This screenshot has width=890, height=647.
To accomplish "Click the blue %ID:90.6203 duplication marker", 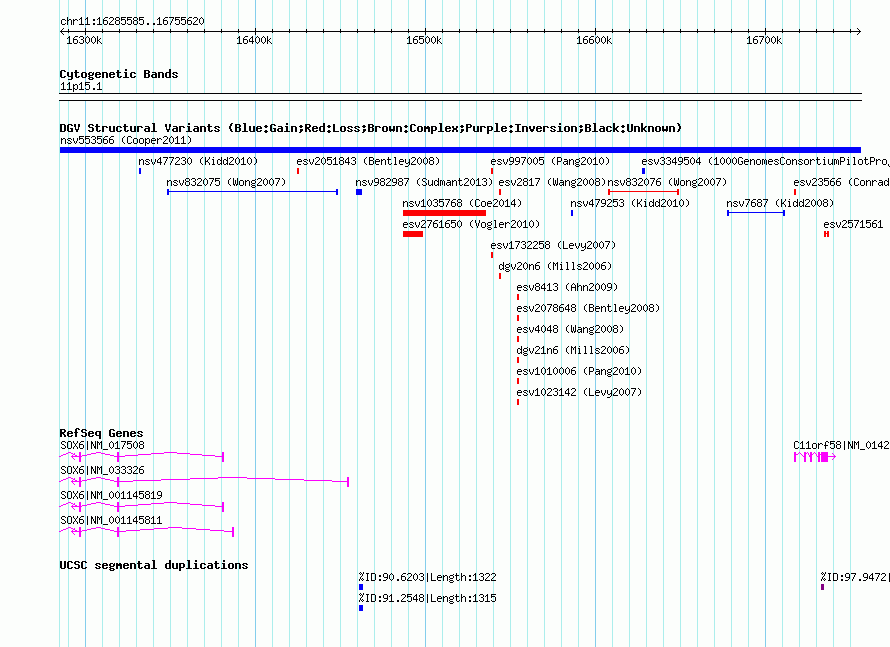I will (x=360, y=587).
